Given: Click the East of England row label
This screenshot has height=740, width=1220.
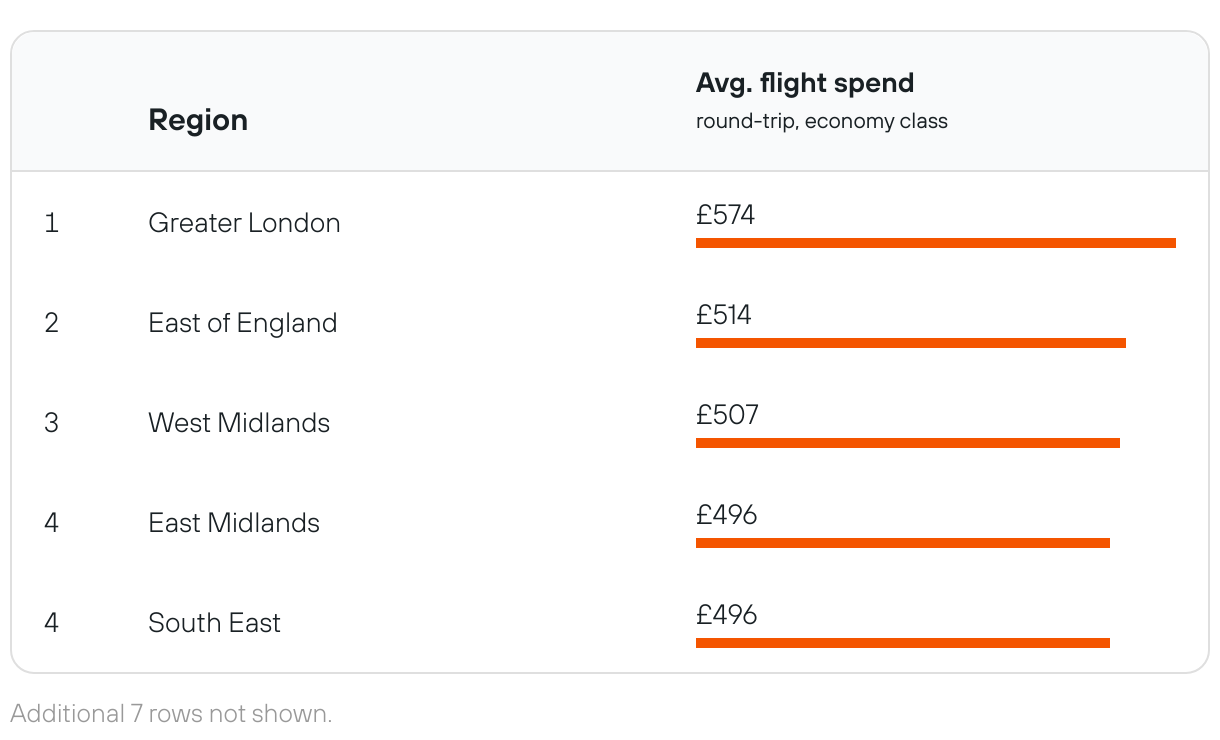Looking at the screenshot, I should click(x=242, y=322).
